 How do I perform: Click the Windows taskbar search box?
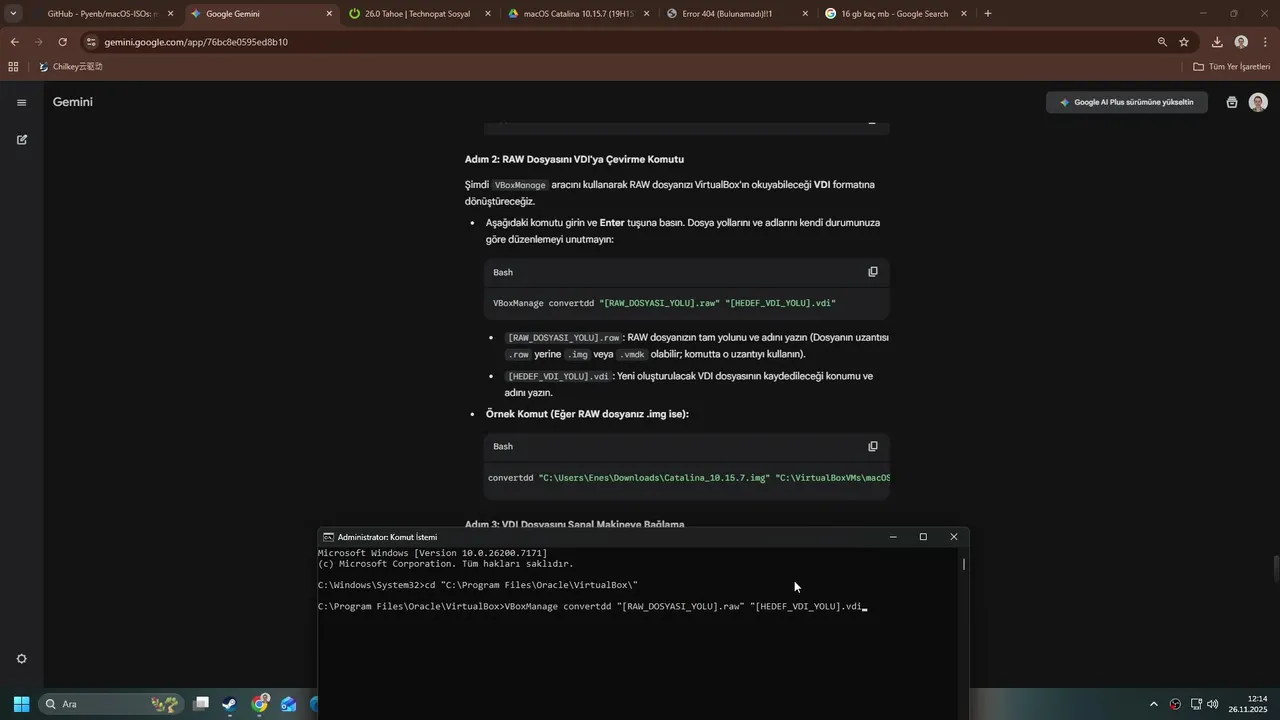(111, 704)
